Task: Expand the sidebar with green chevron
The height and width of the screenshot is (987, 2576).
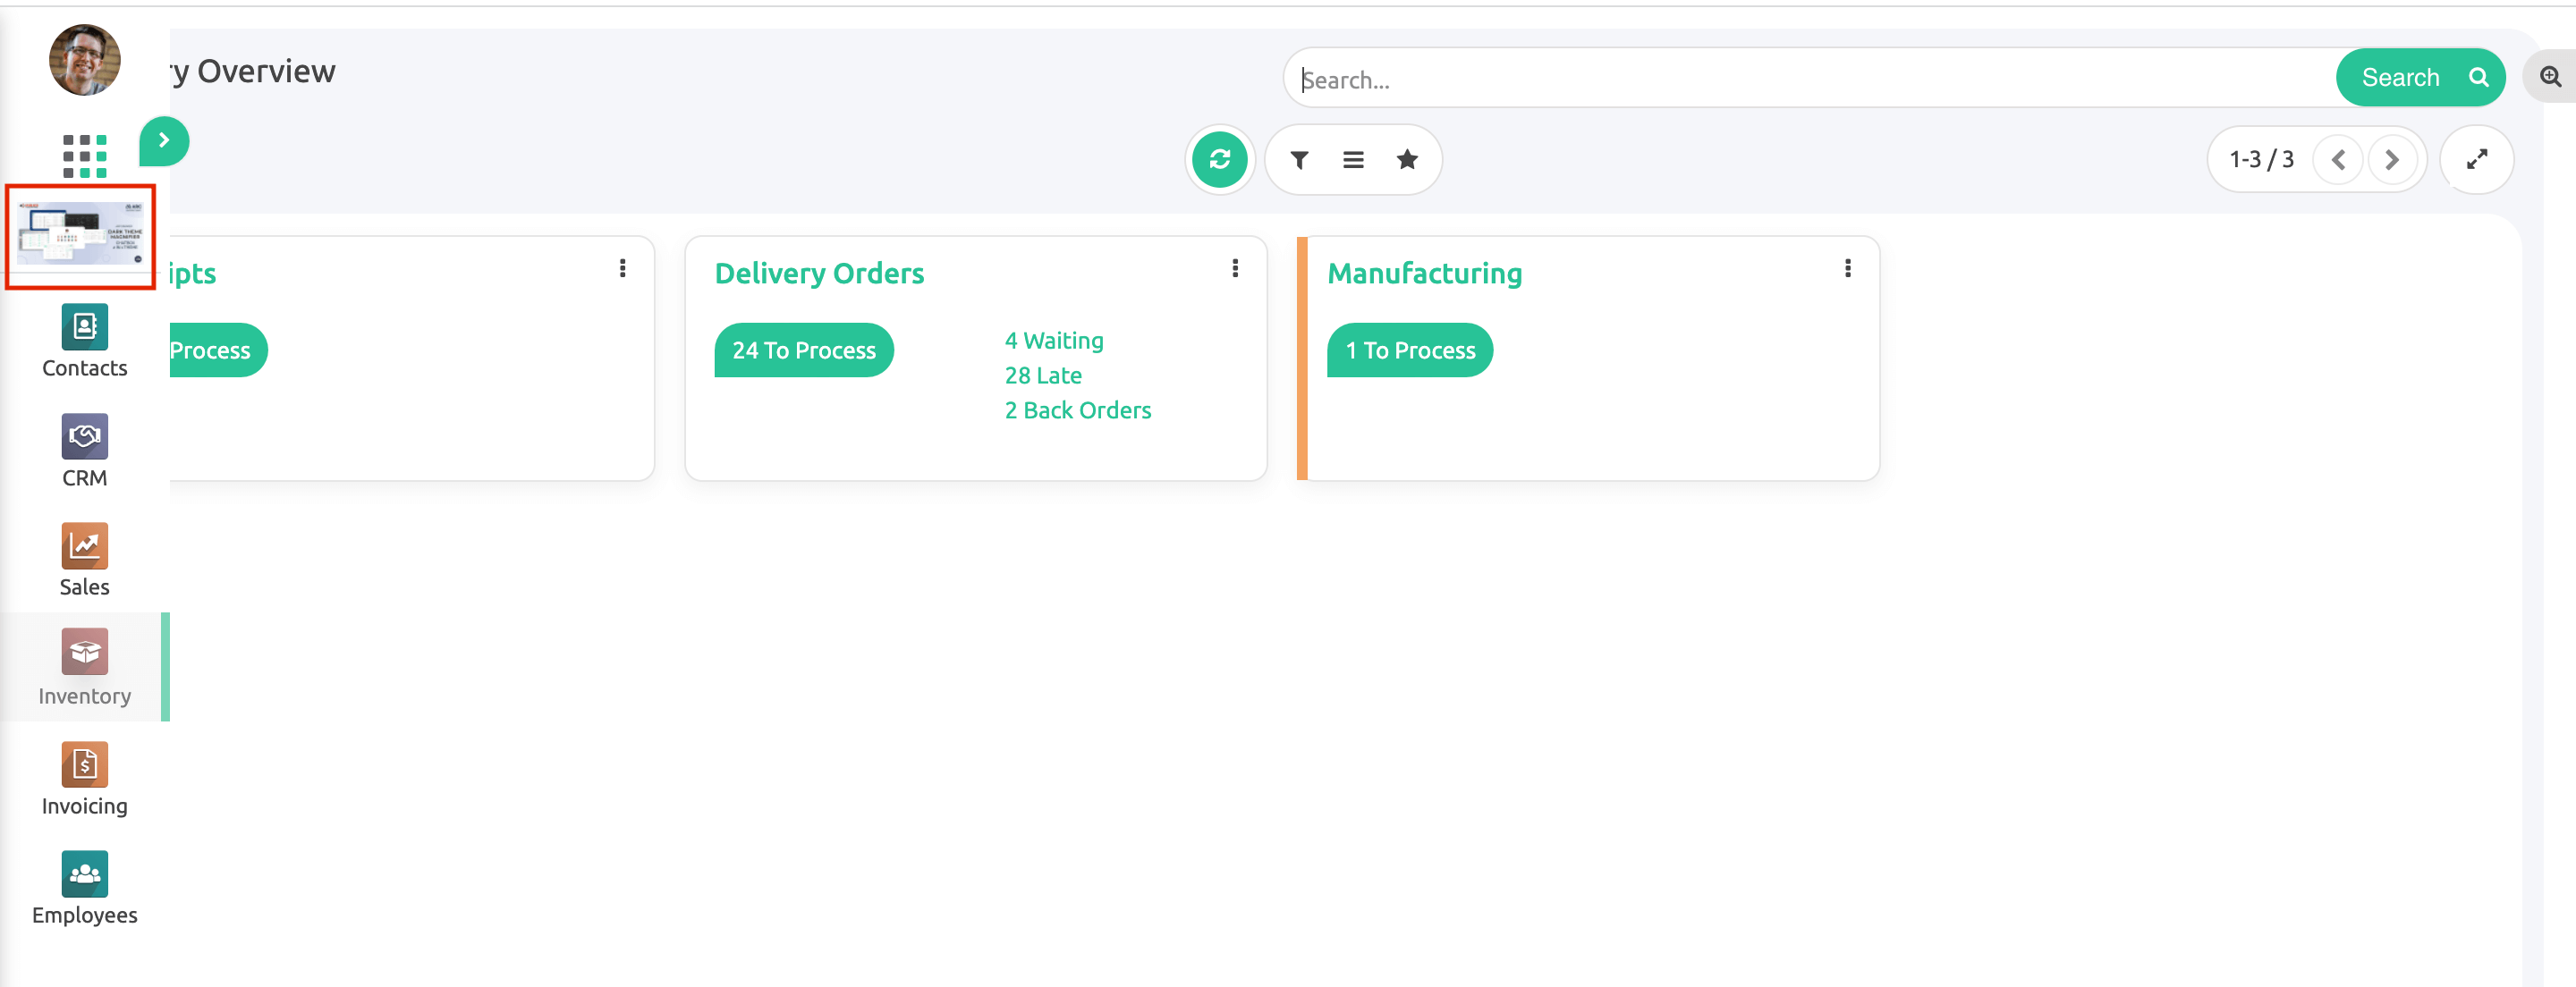Action: 164,141
